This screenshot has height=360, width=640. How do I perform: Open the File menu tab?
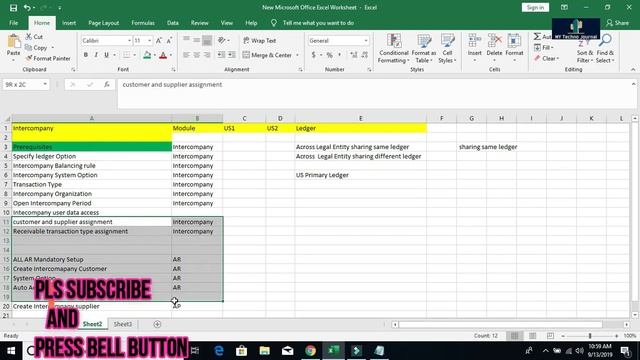pos(13,23)
